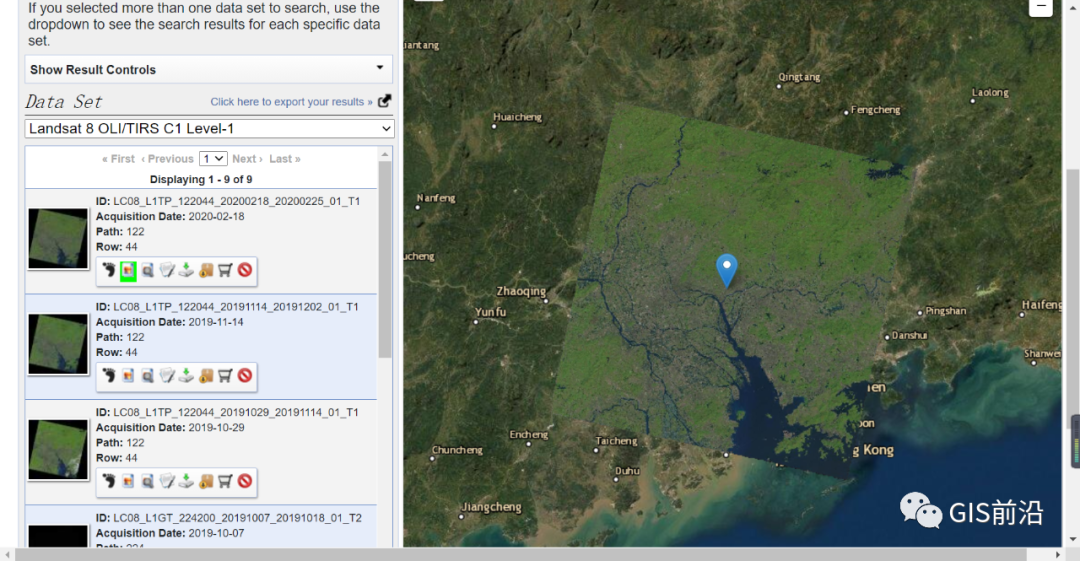Click the results list vertical scrollbar
Viewport: 1080px width, 561px height.
pyautogui.click(x=385, y=259)
